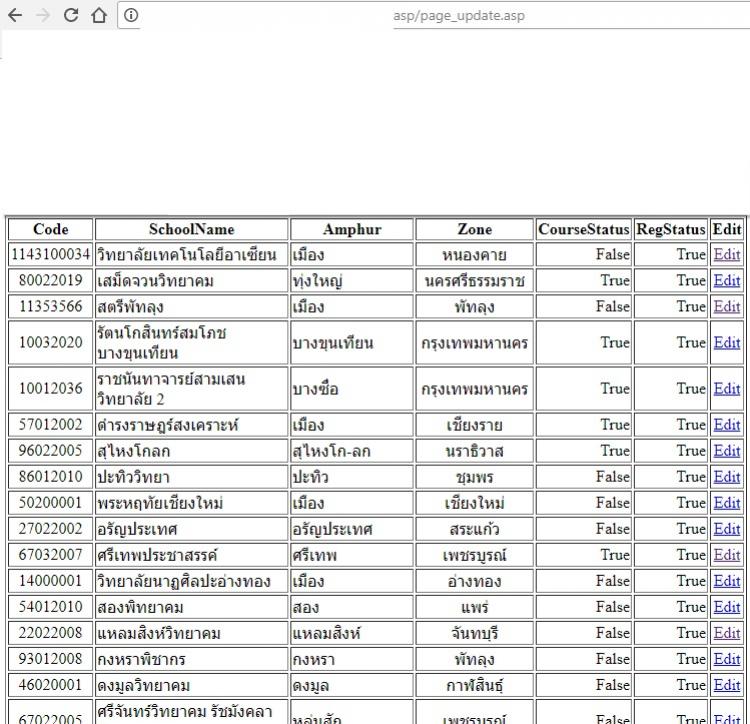Edit the entry coded 50200001
Viewport: 750px width, 724px height.
click(x=726, y=503)
